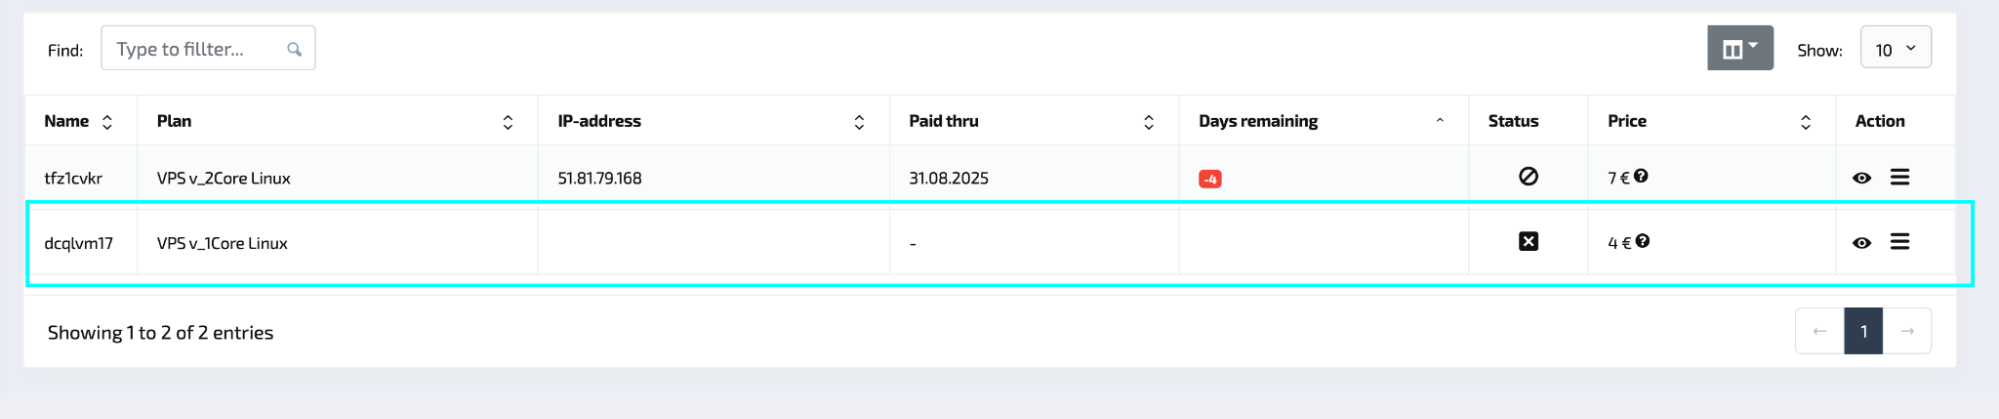The image size is (1999, 419).
Task: Sort table by Price column
Action: coord(1806,122)
